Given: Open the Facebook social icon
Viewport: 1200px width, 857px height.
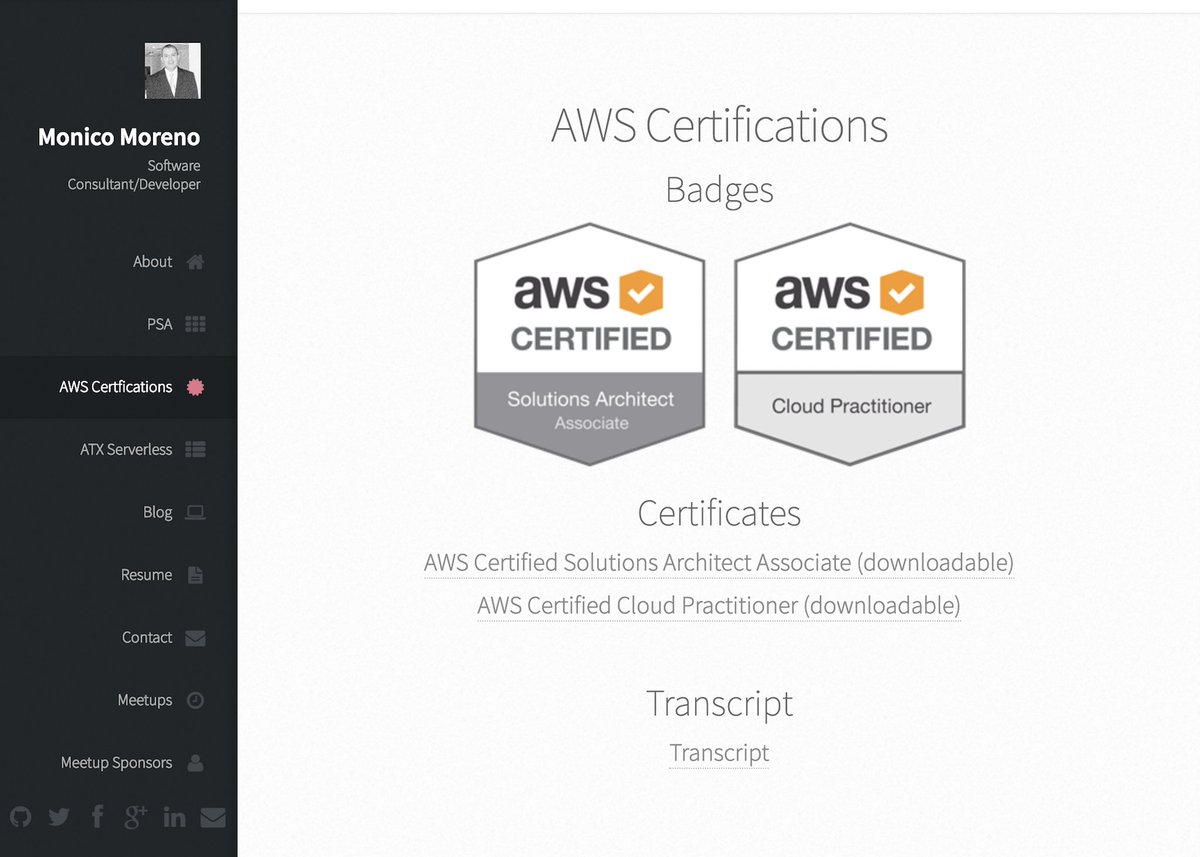Looking at the screenshot, I should click(97, 817).
